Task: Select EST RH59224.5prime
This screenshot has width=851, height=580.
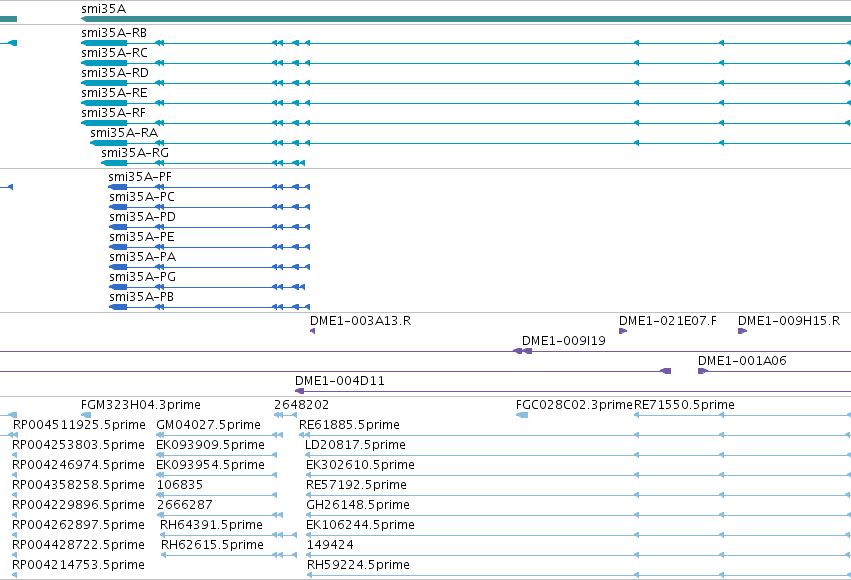Action: tap(358, 565)
